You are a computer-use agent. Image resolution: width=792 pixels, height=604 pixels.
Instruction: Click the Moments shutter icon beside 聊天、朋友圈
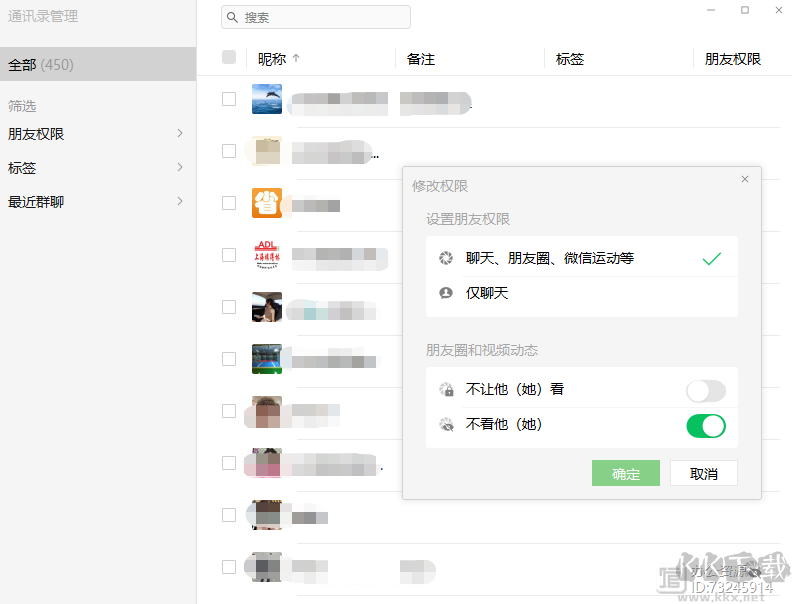pos(446,258)
